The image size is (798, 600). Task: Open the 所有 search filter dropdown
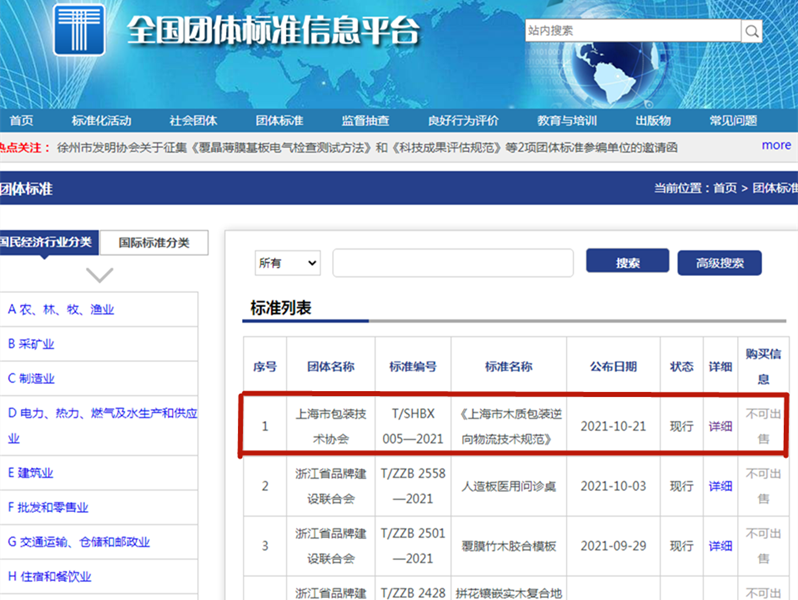point(287,263)
